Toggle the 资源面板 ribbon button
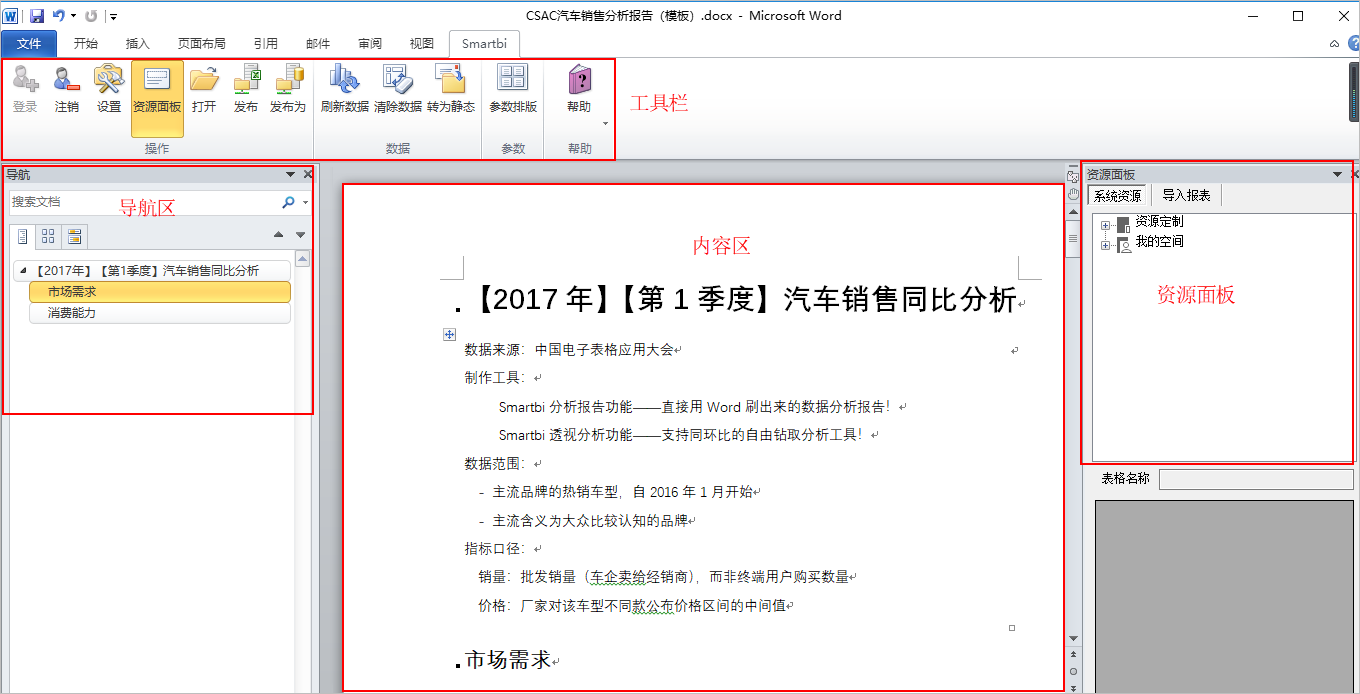Viewport: 1360px width, 694px height. 157,98
